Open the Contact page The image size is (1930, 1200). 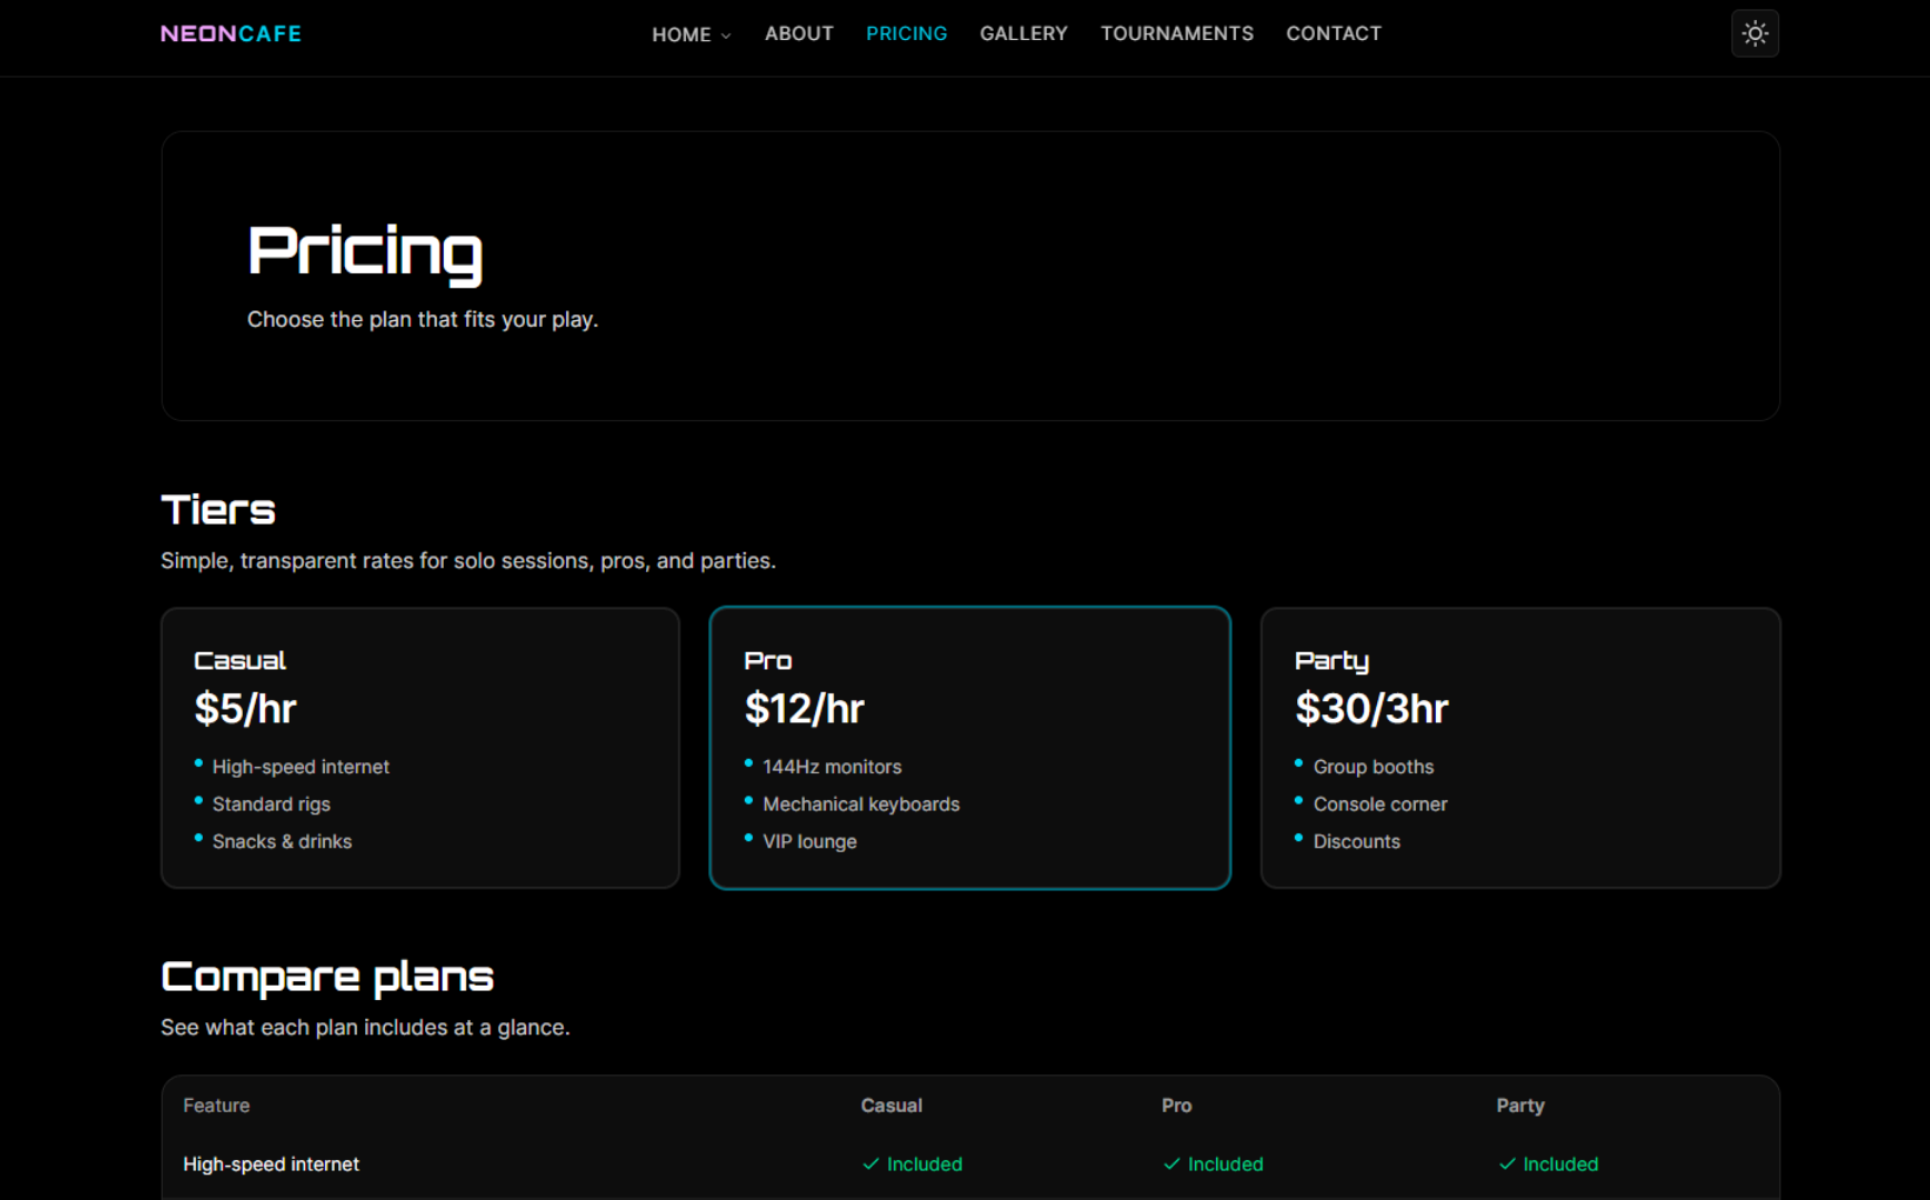[x=1333, y=34]
